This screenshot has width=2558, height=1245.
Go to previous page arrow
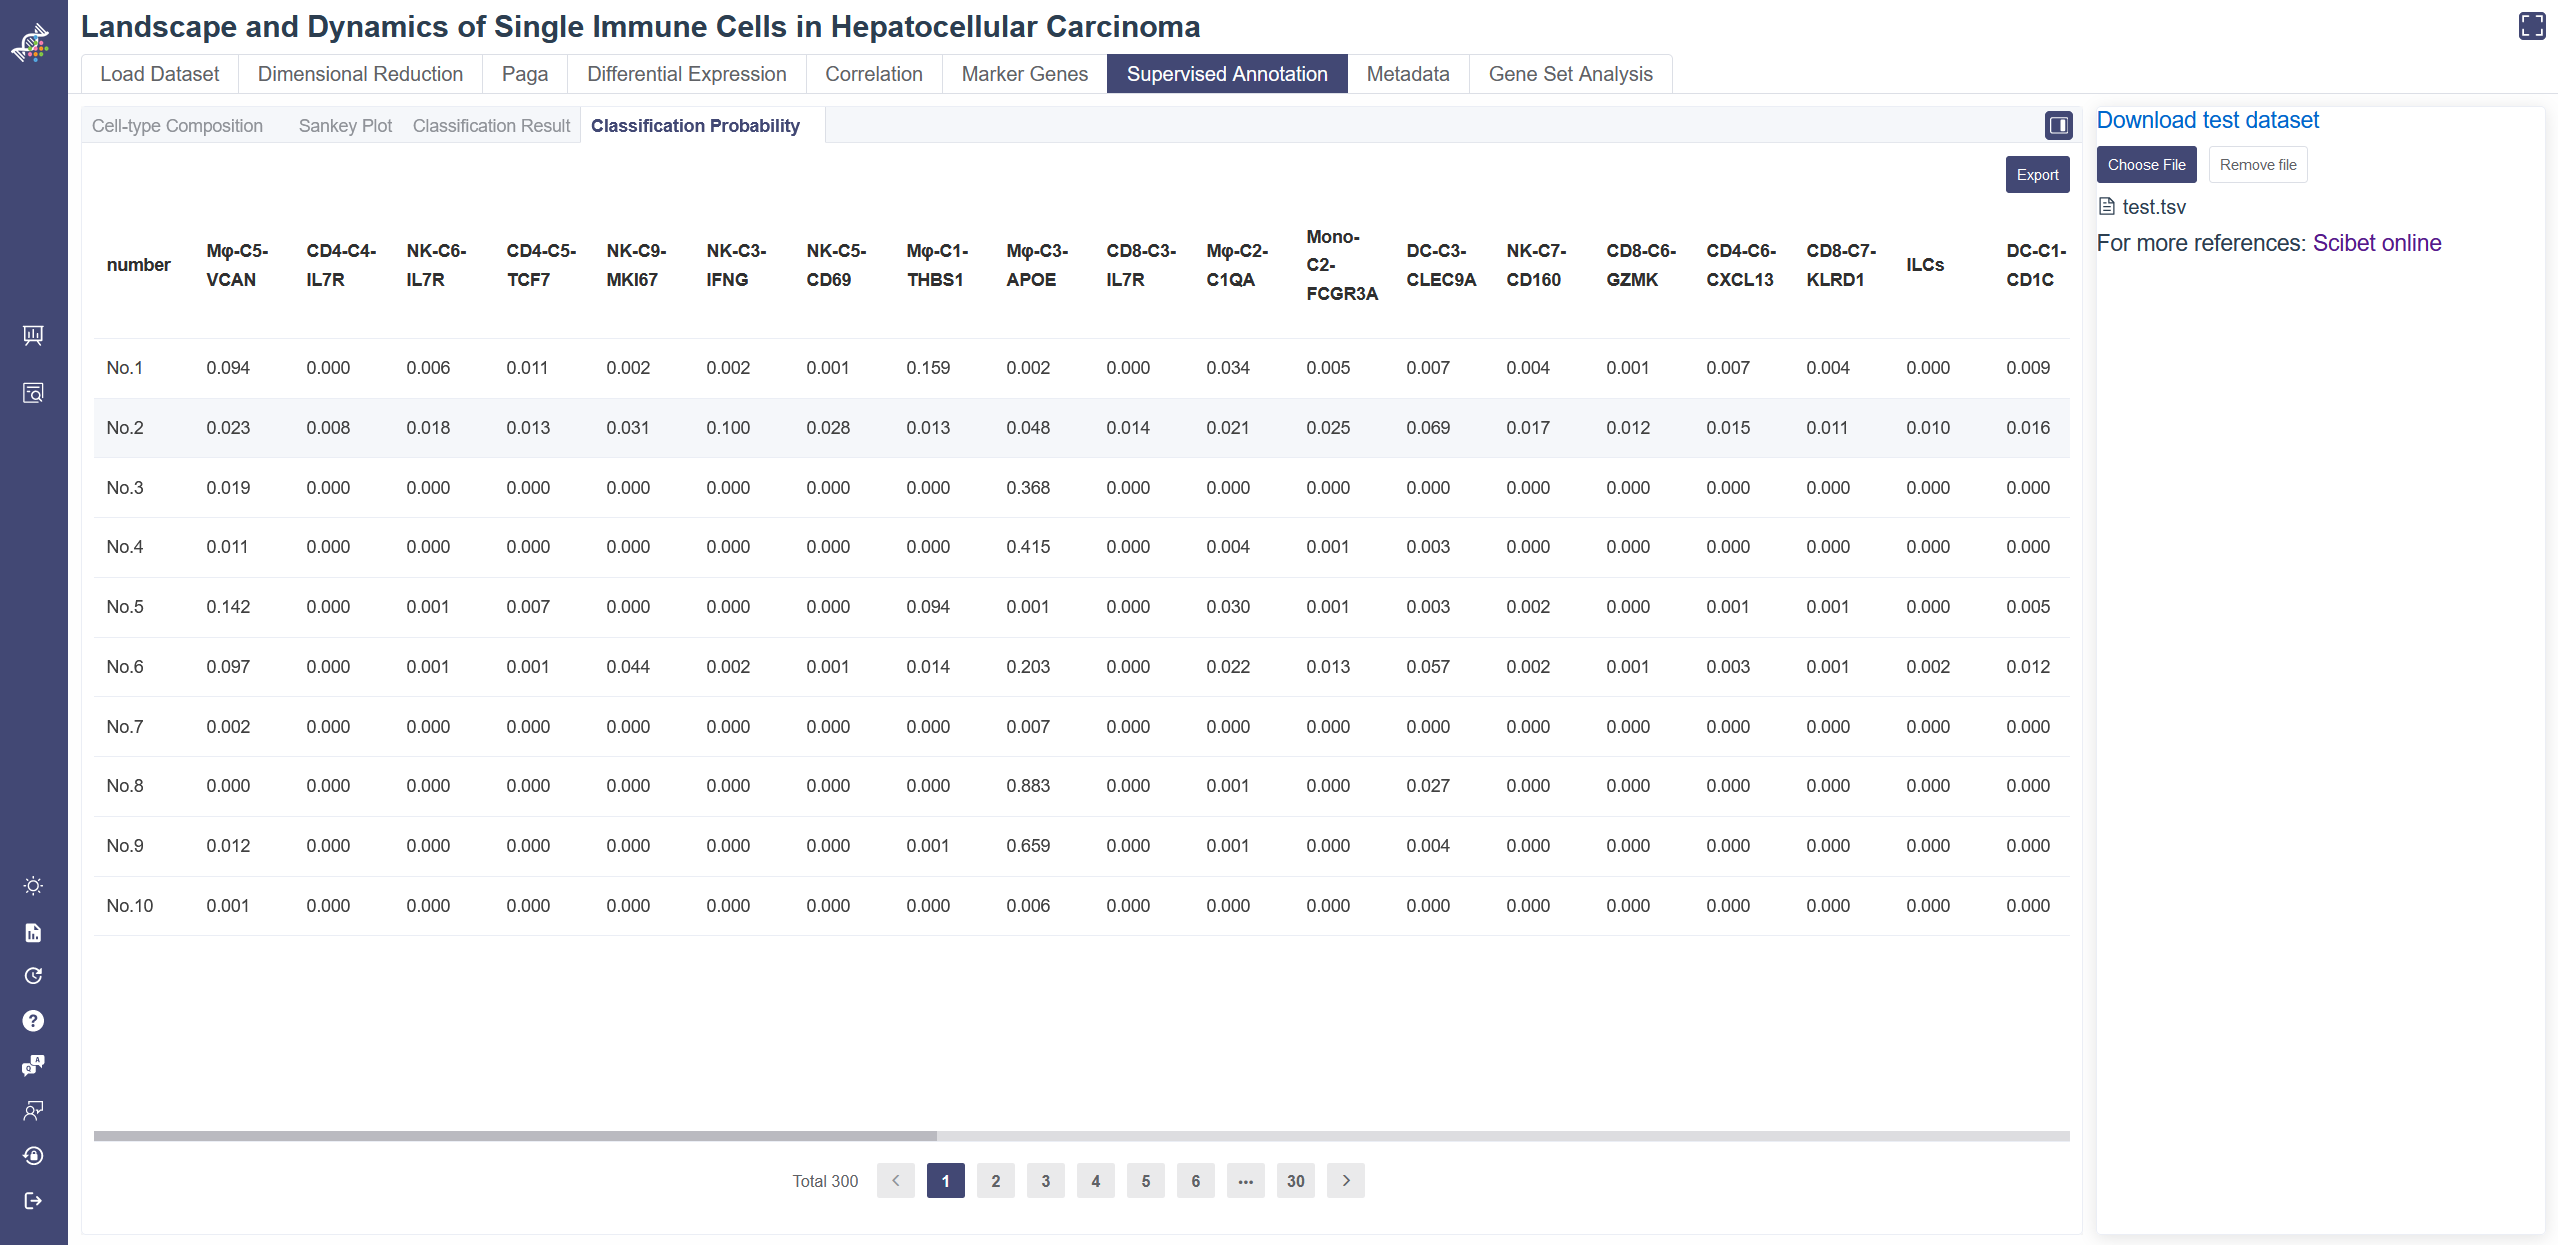pyautogui.click(x=895, y=1180)
